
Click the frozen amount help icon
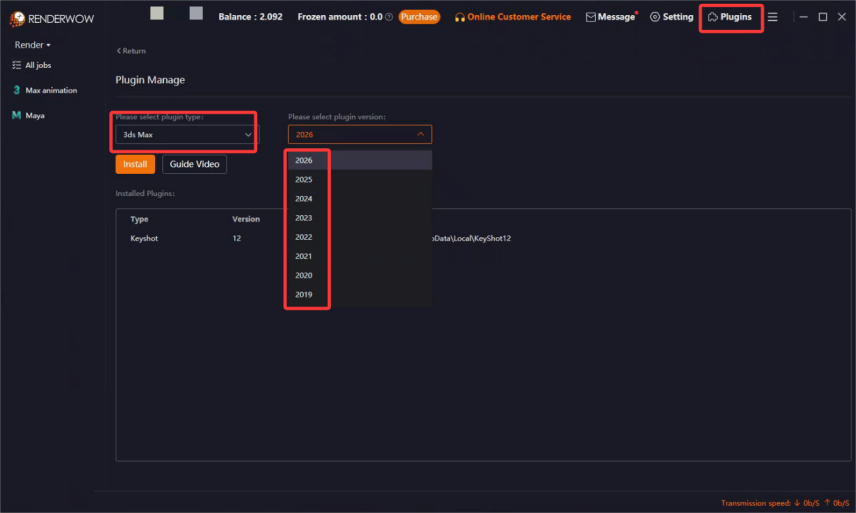tap(389, 17)
